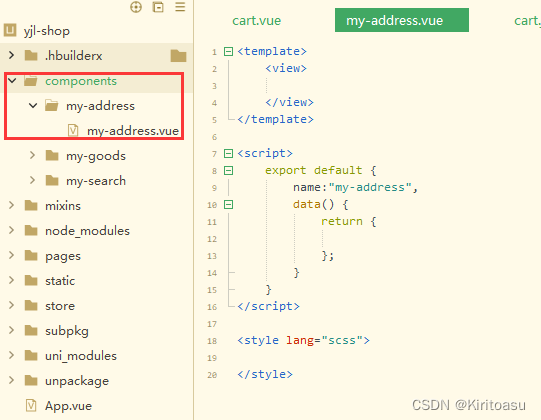Fold the script block on line 7
The image size is (541, 420).
228,153
